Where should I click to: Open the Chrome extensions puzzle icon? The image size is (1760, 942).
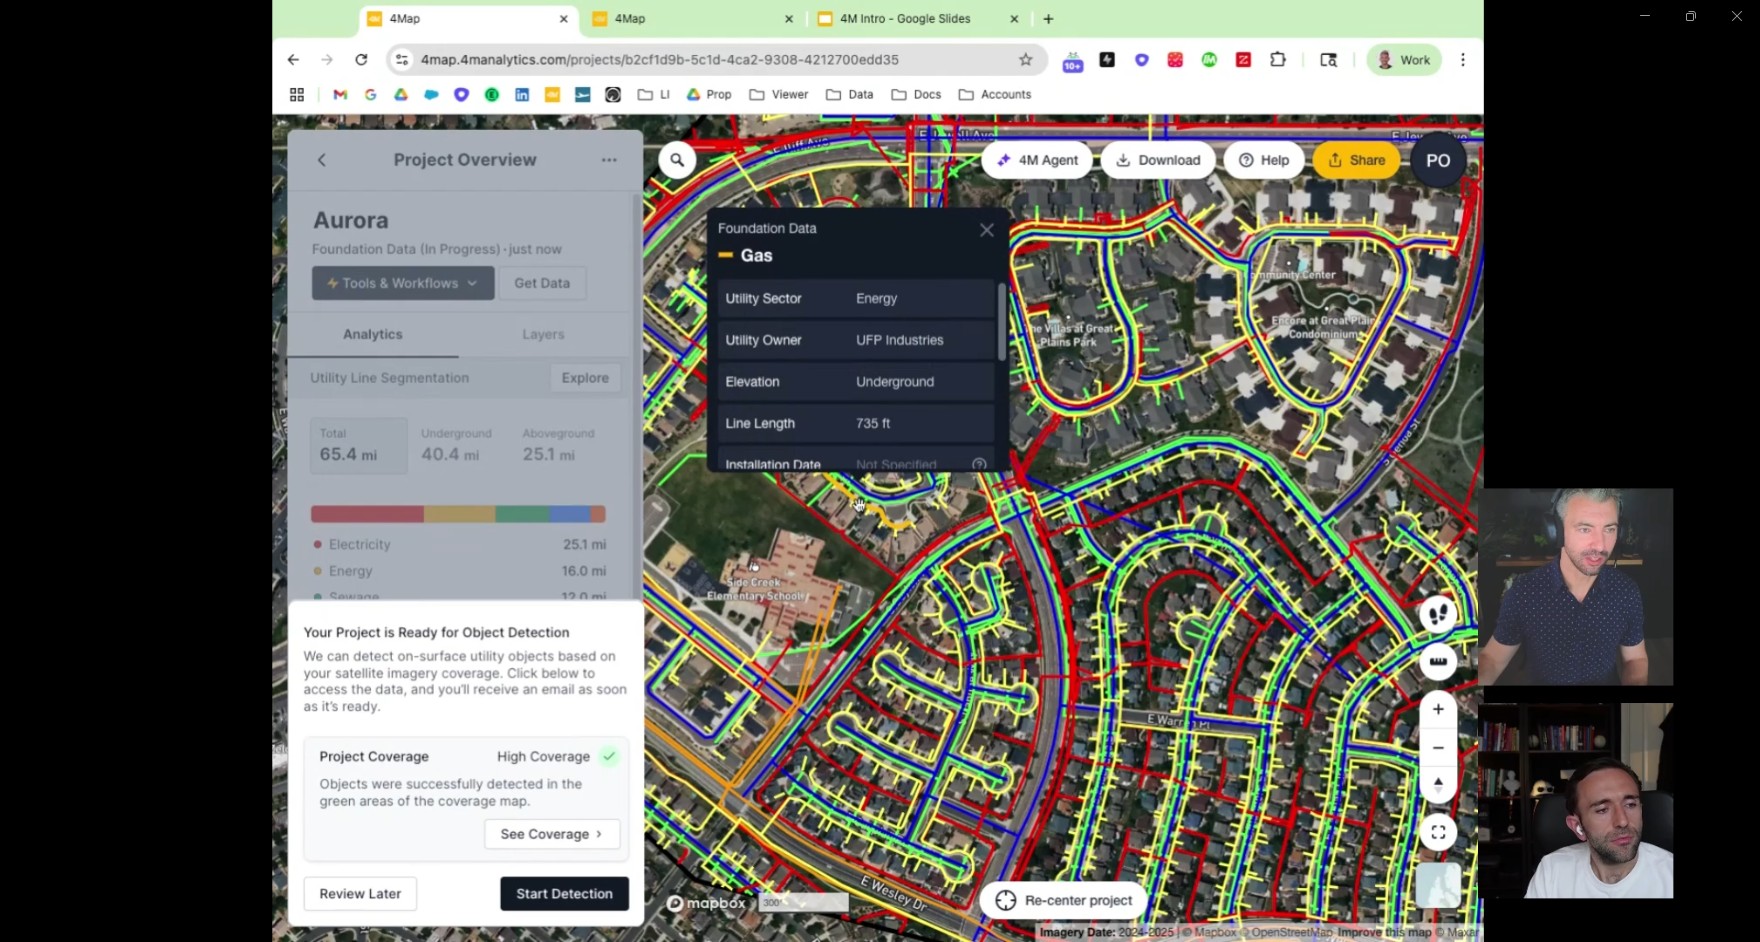pyautogui.click(x=1277, y=60)
